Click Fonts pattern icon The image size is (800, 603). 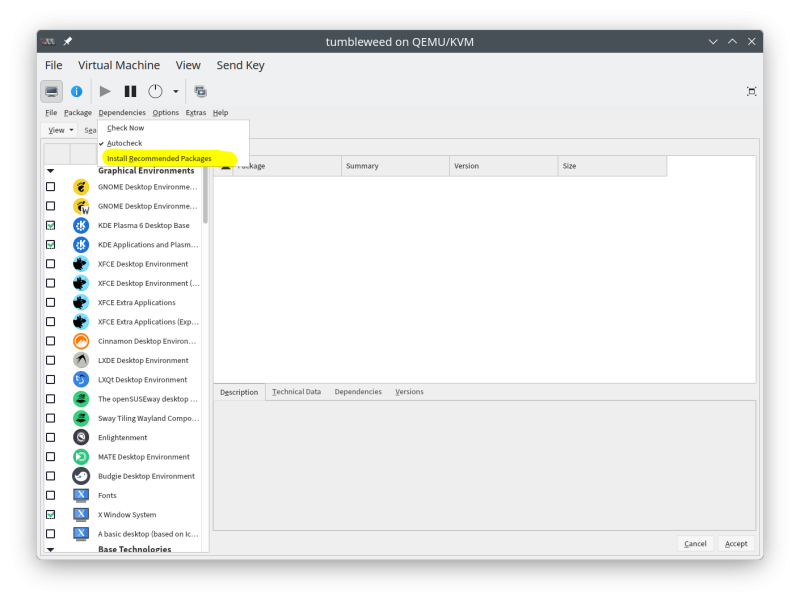pos(81,495)
